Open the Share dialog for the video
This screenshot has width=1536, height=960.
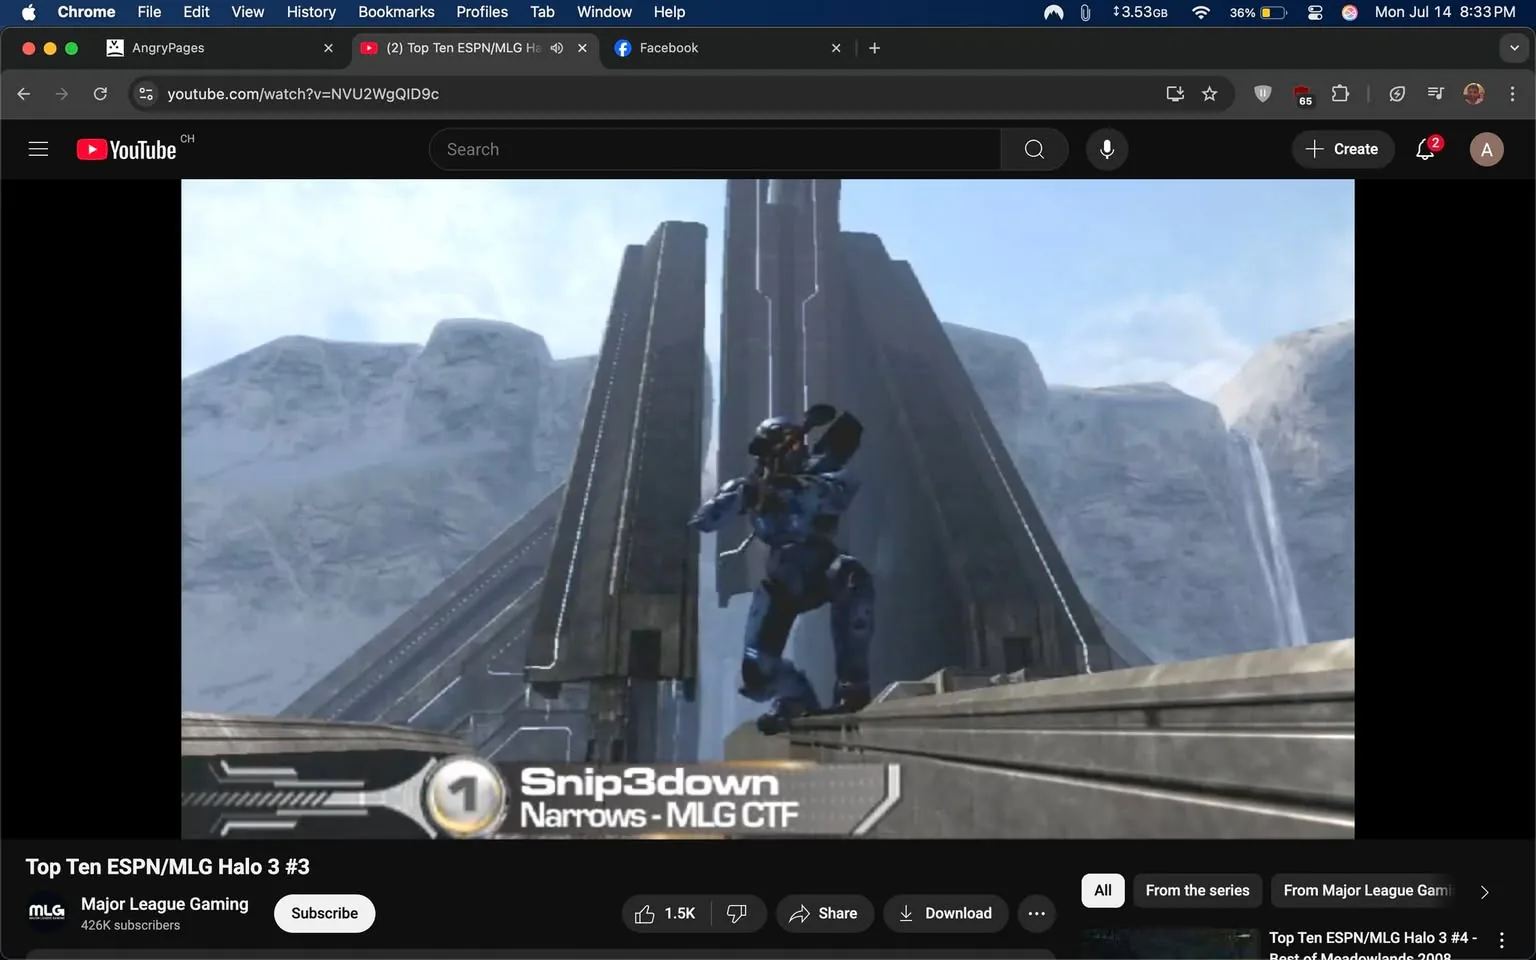pos(824,913)
